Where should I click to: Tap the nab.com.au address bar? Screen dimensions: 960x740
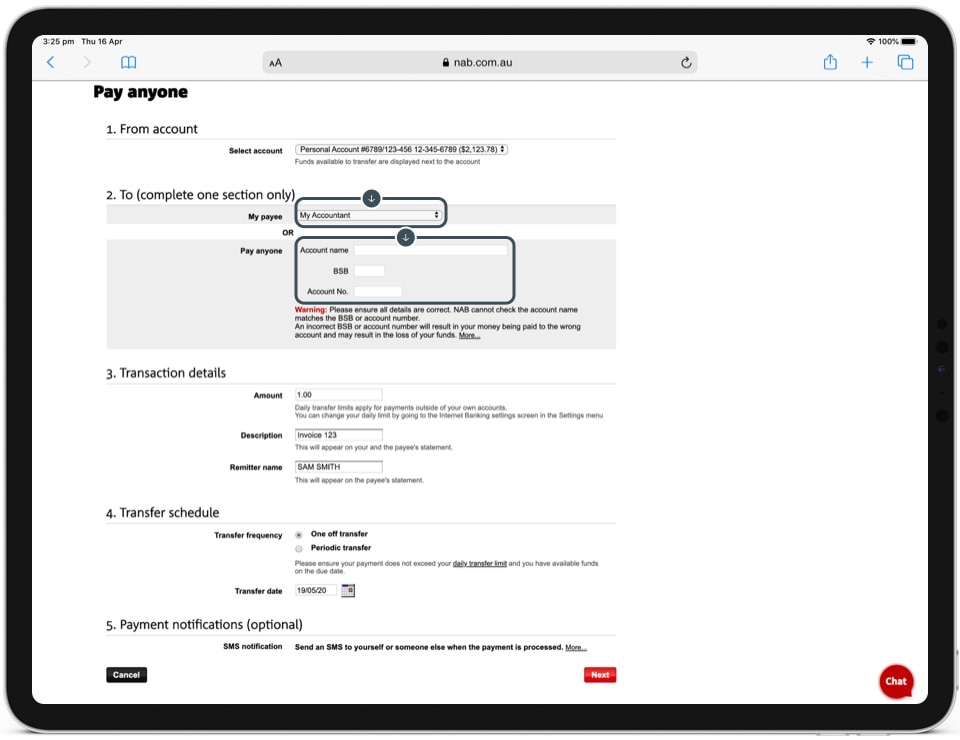click(477, 62)
